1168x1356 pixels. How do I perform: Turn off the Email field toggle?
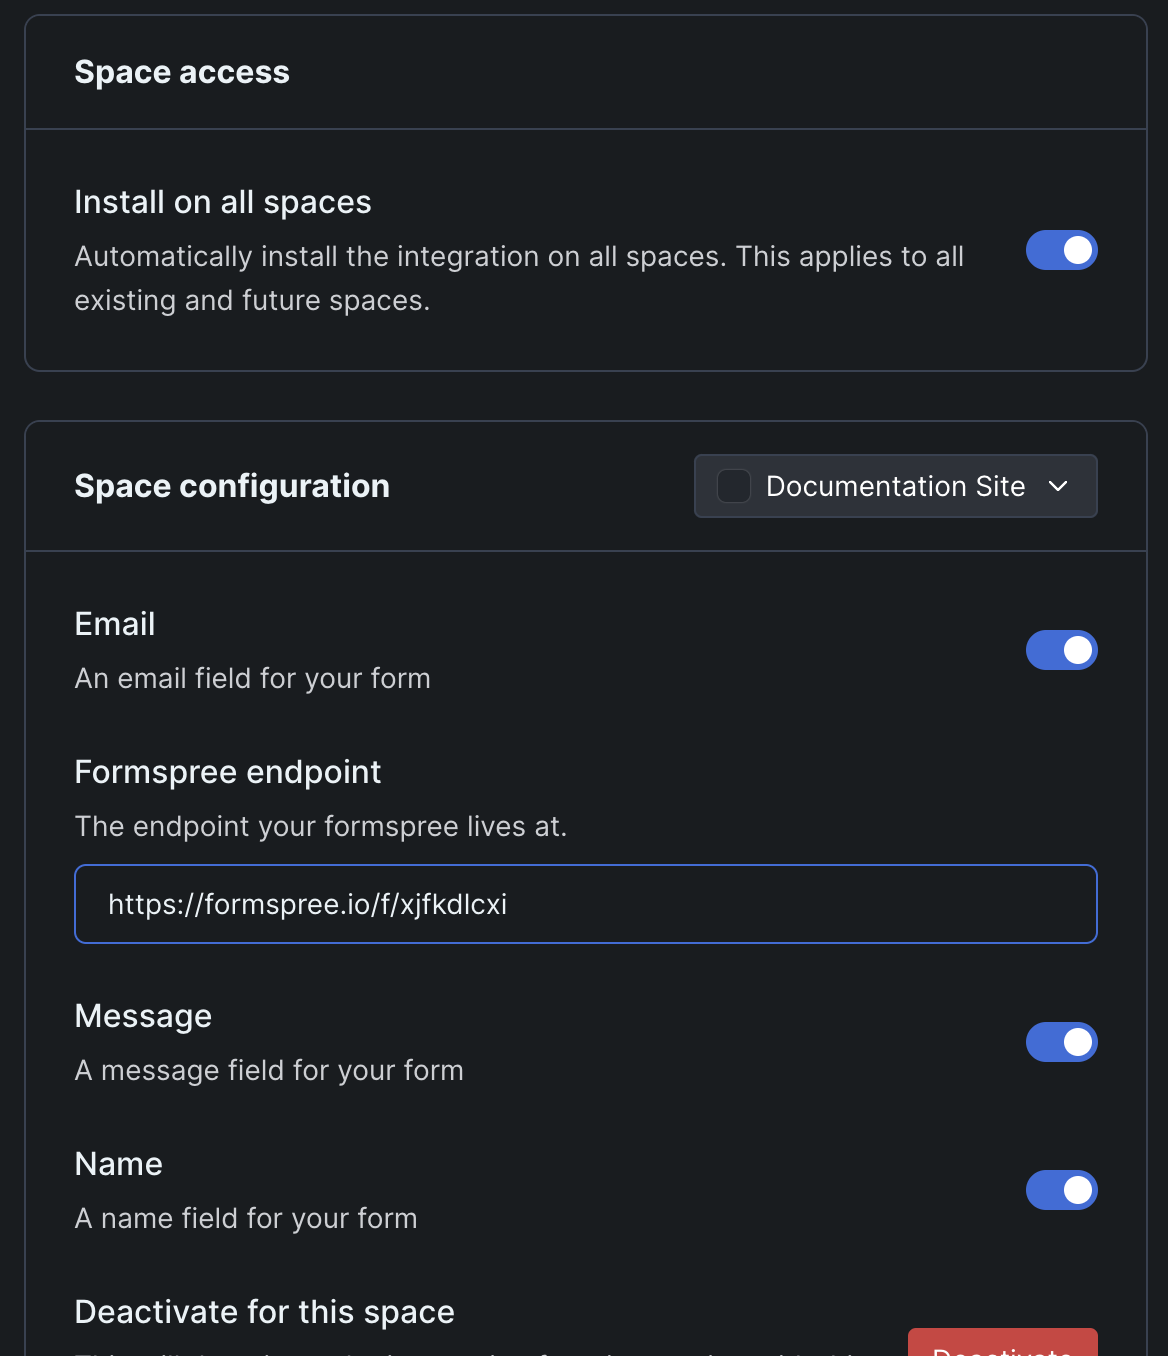(1061, 649)
